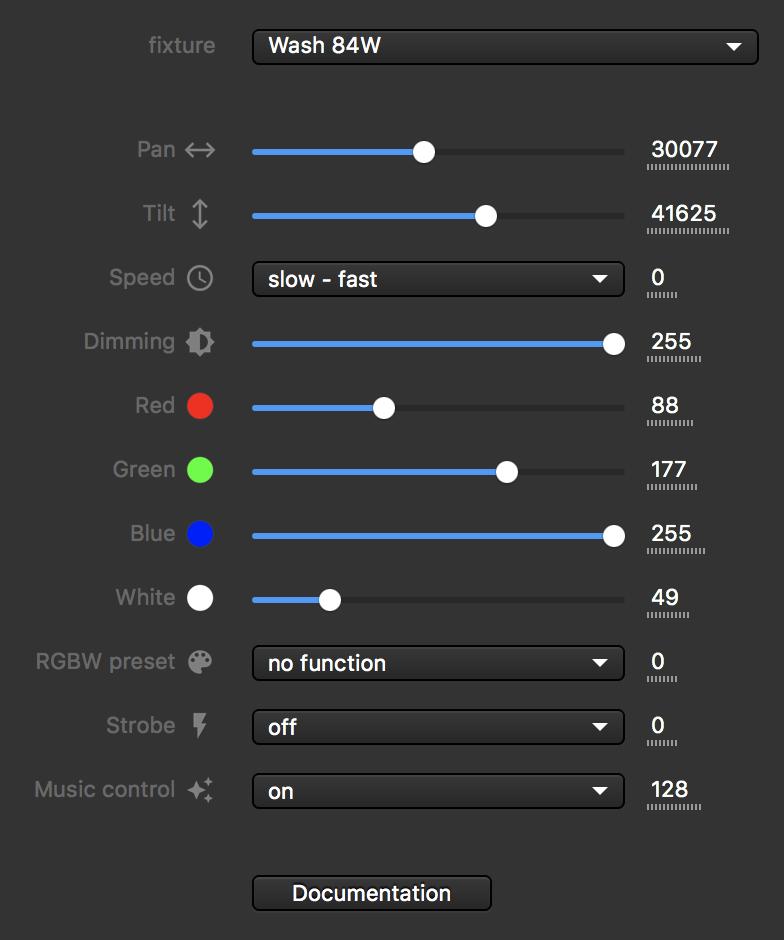This screenshot has width=784, height=940.
Task: Click the green color circle
Action: pos(200,470)
